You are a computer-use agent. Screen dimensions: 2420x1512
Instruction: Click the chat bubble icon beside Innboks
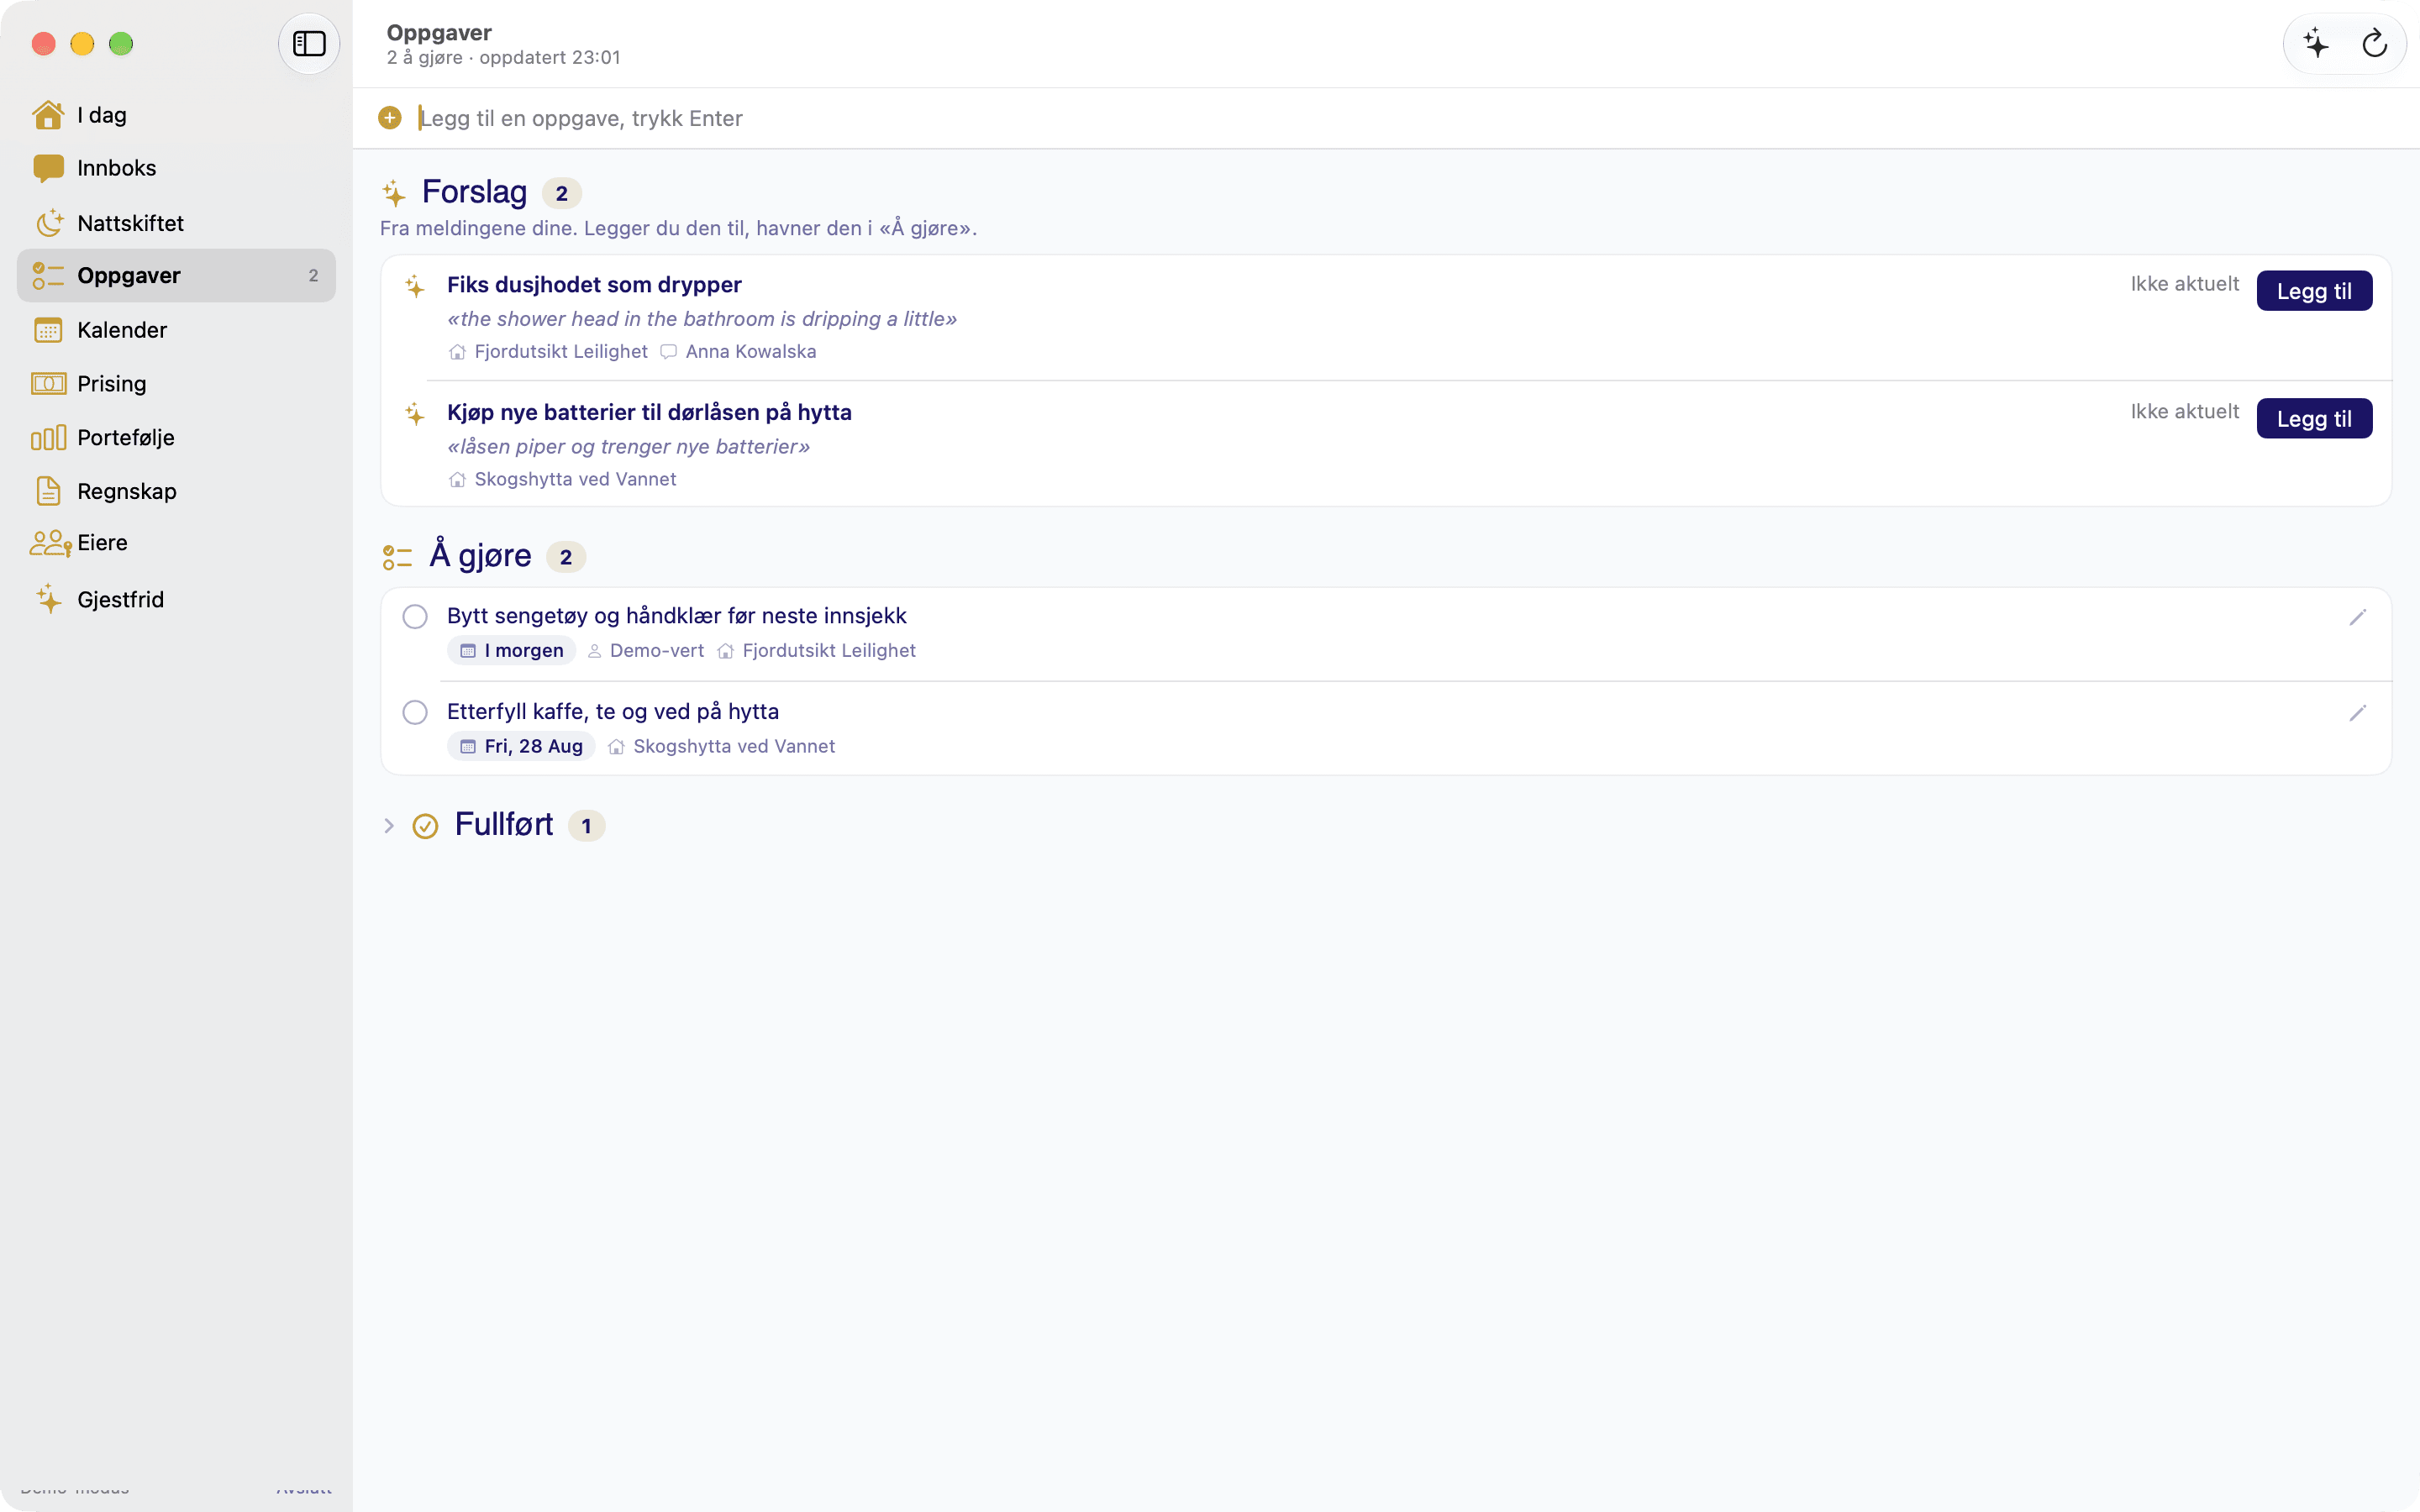(48, 168)
